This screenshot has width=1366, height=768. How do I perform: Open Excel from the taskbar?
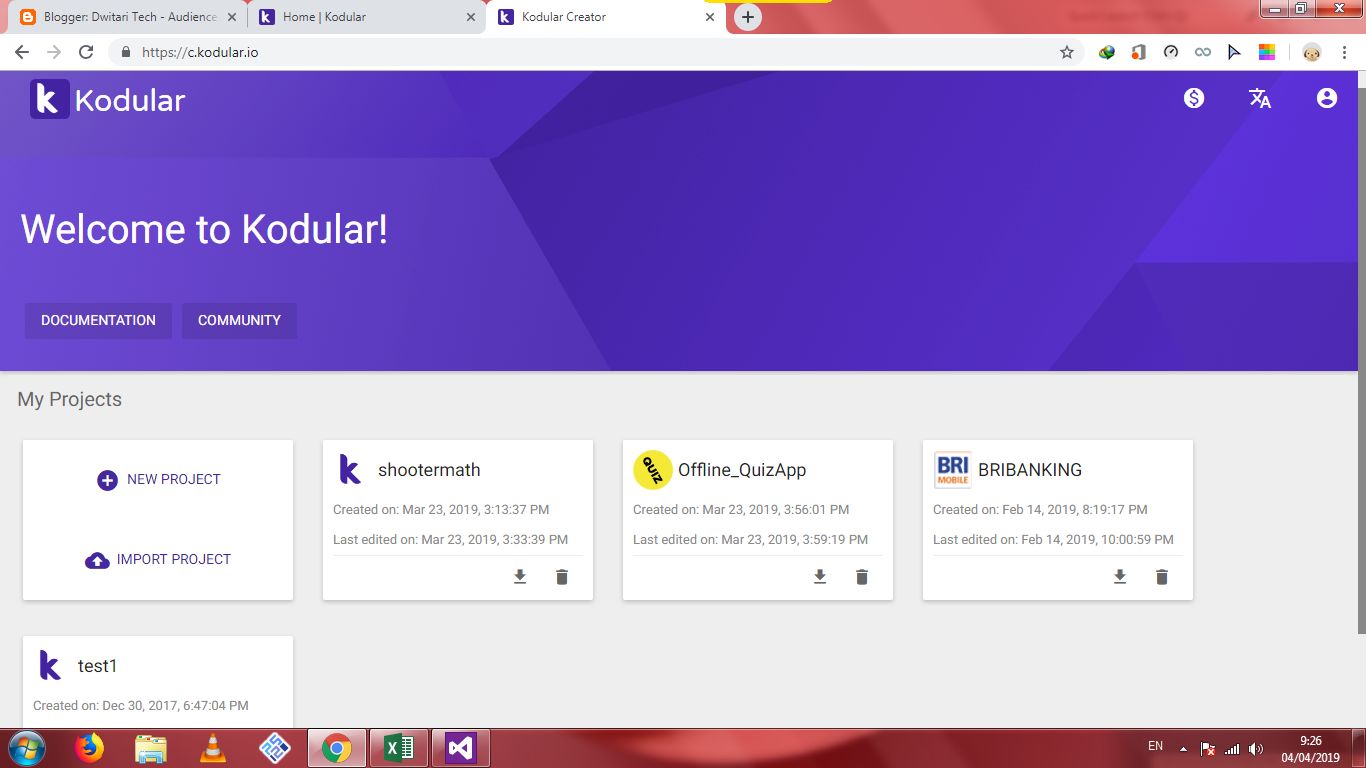coord(398,747)
